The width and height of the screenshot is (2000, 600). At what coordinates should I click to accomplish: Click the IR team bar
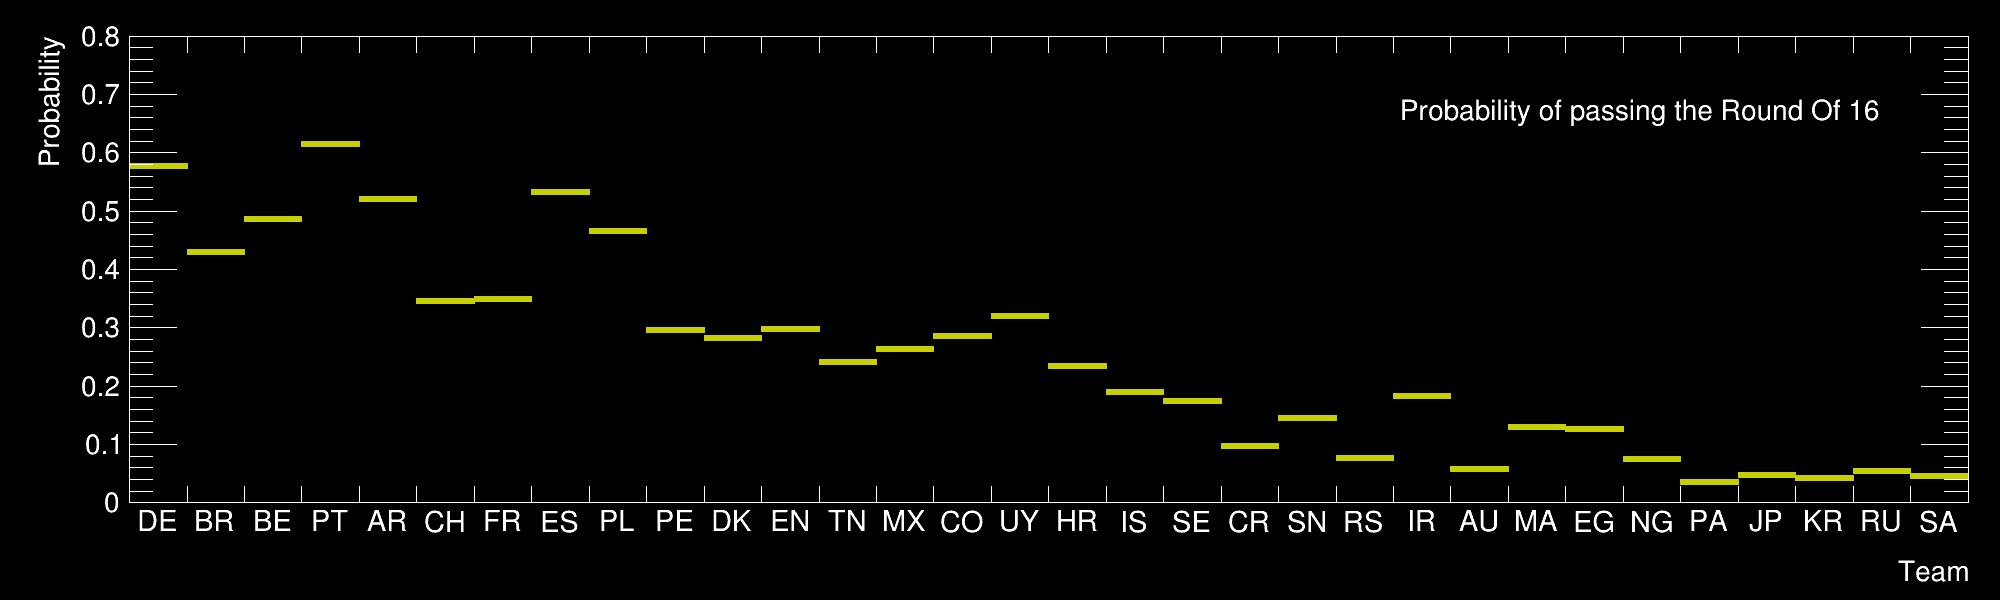(1422, 396)
